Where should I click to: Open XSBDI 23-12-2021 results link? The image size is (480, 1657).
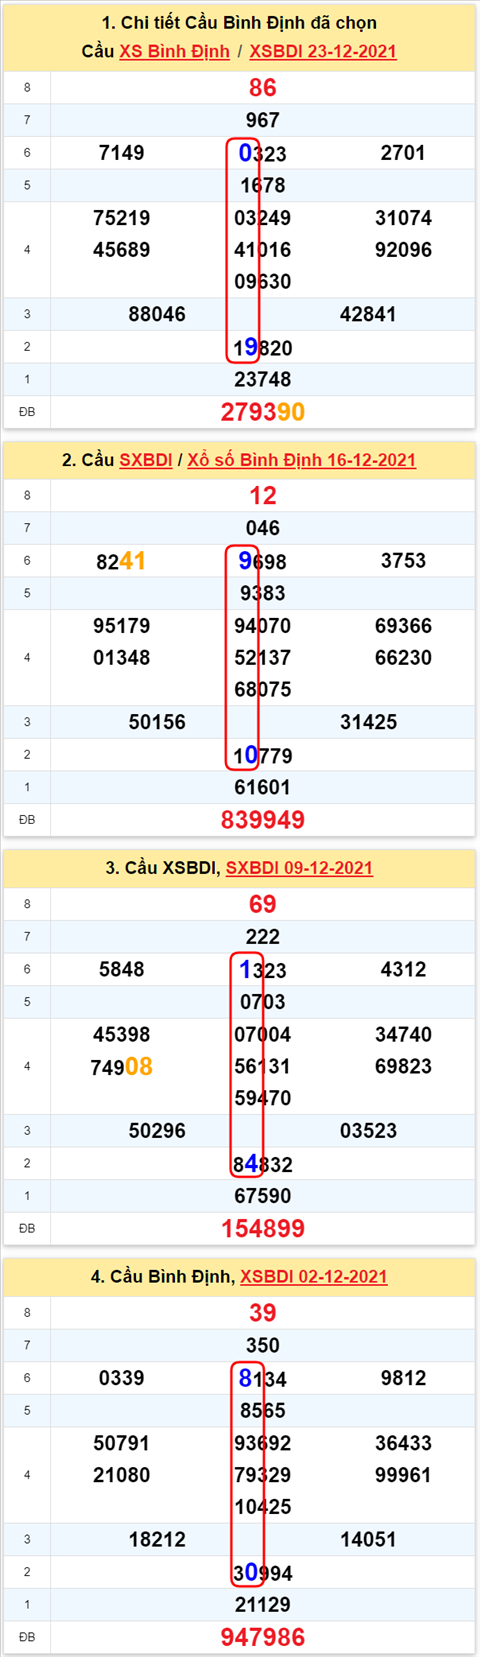[323, 51]
